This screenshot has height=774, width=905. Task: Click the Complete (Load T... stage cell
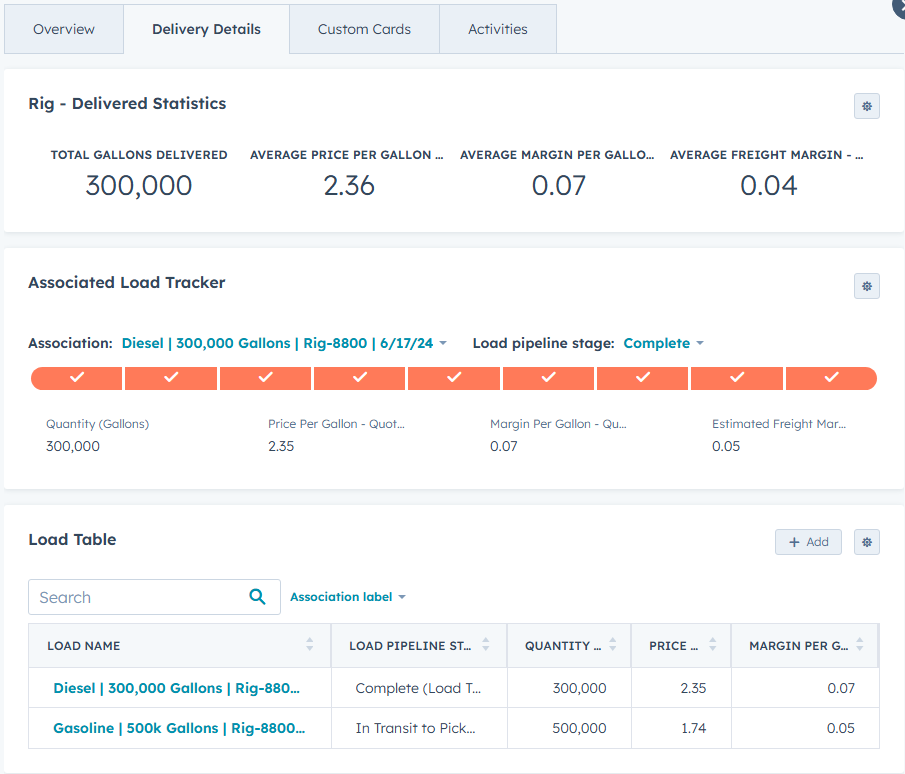tap(418, 688)
